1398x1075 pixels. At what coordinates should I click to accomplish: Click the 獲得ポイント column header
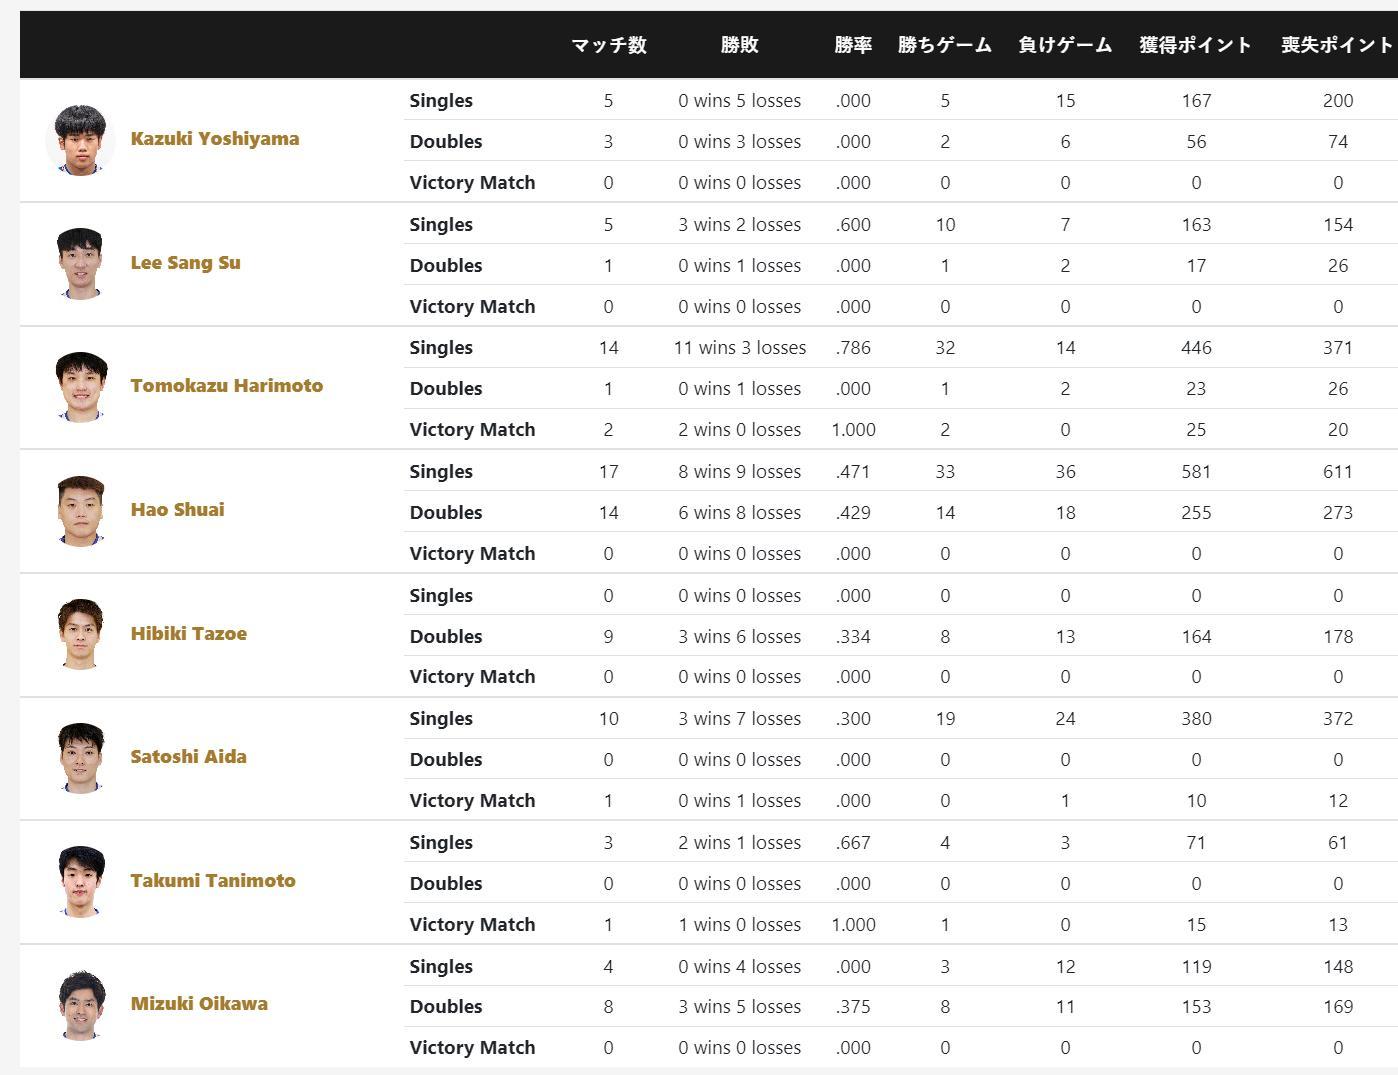pyautogui.click(x=1195, y=45)
